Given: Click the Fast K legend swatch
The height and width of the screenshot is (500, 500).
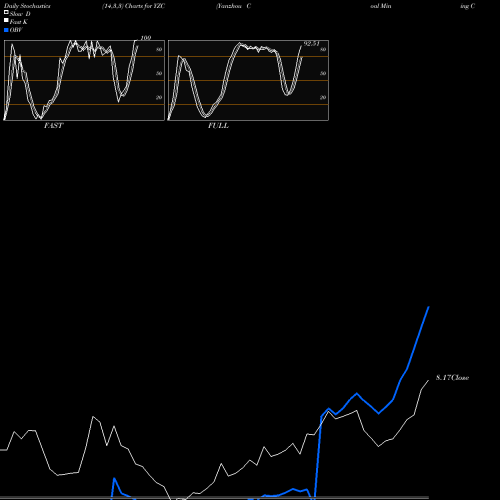Looking at the screenshot, I should 6,21.
